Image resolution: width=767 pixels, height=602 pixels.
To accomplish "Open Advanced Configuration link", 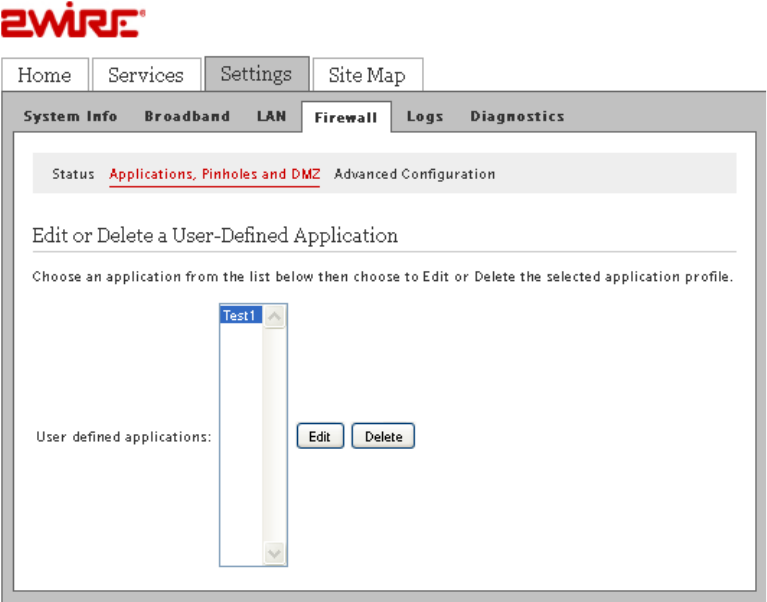I will (415, 174).
